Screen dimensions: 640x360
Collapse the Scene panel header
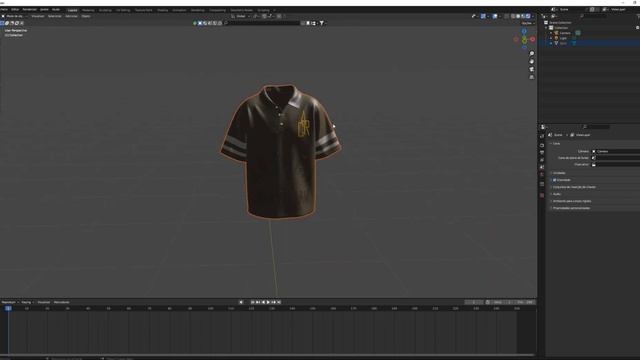point(557,144)
